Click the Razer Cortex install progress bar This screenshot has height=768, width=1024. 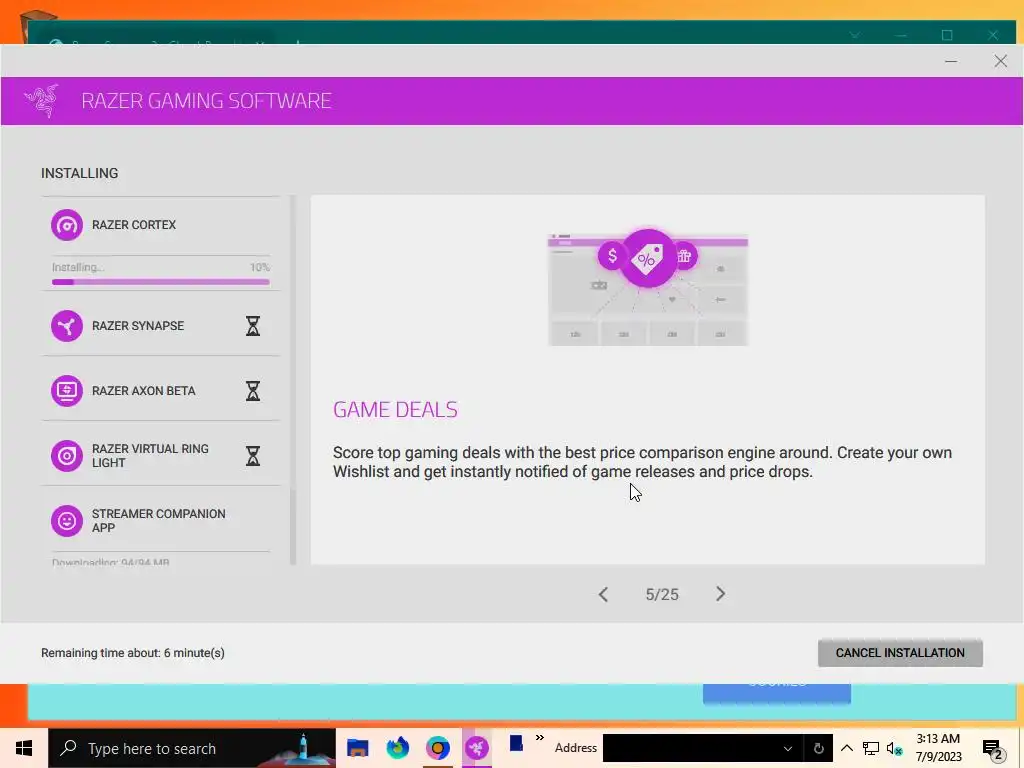click(161, 282)
